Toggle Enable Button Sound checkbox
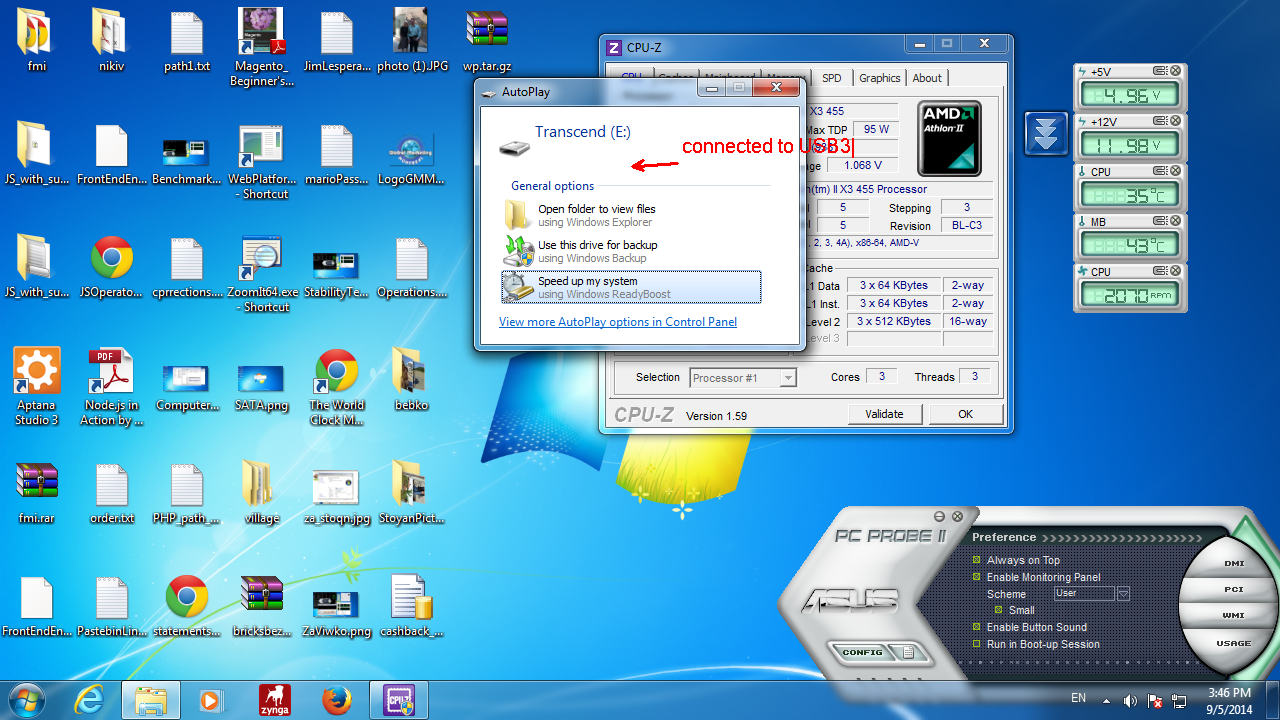Viewport: 1280px width, 720px height. (977, 627)
